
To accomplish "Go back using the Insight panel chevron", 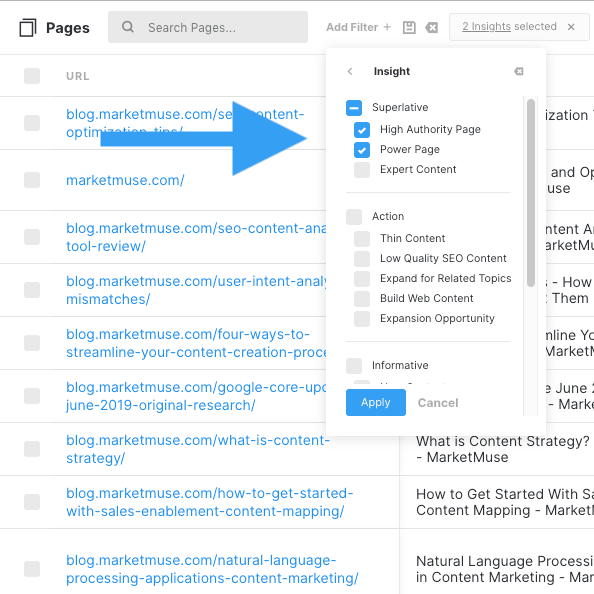I will 350,71.
